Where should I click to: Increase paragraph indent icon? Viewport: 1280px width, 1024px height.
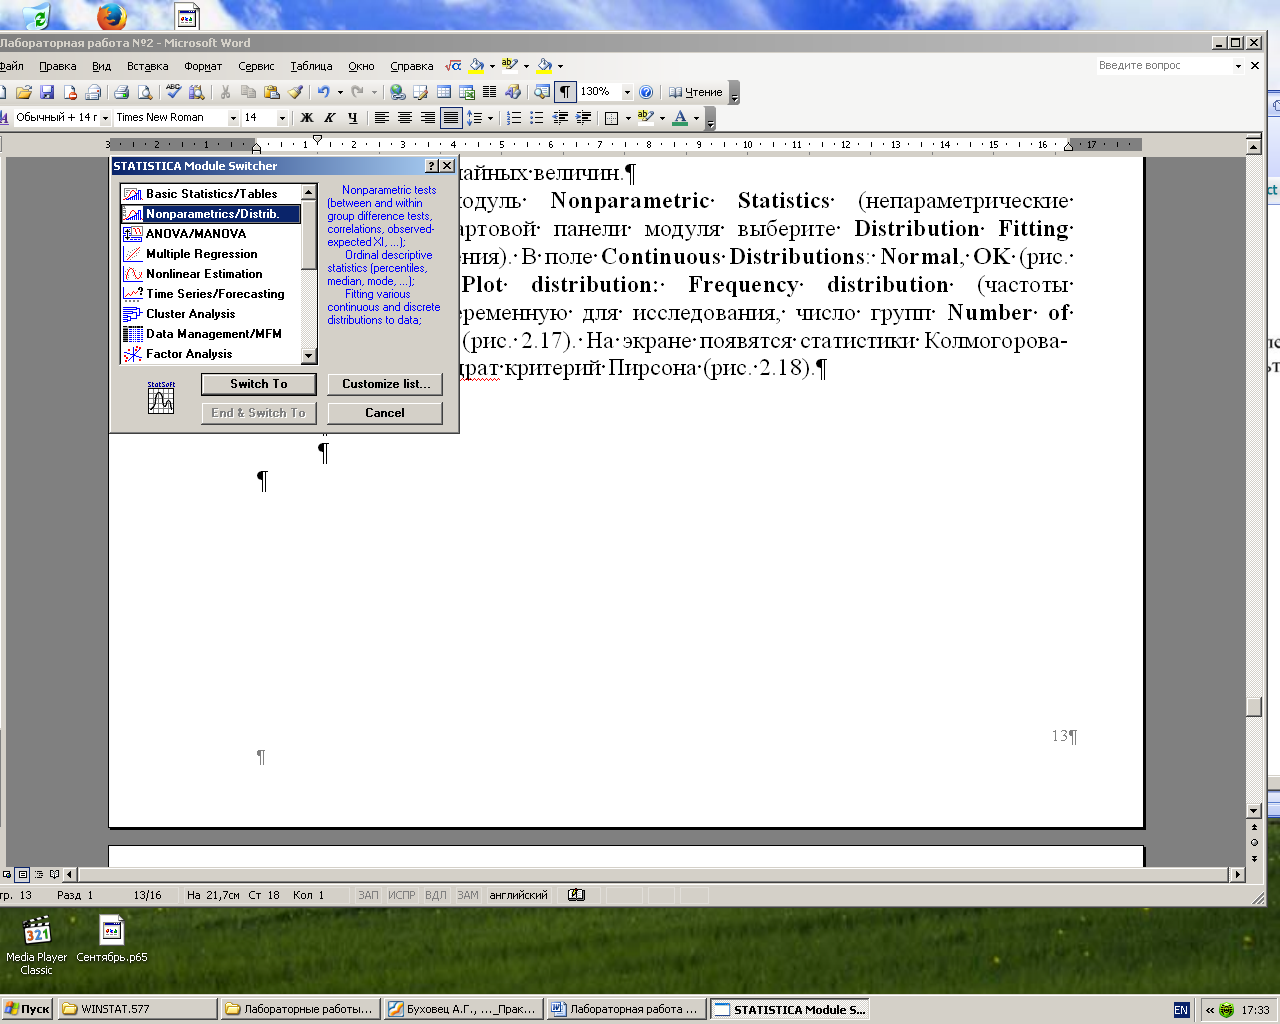583,118
